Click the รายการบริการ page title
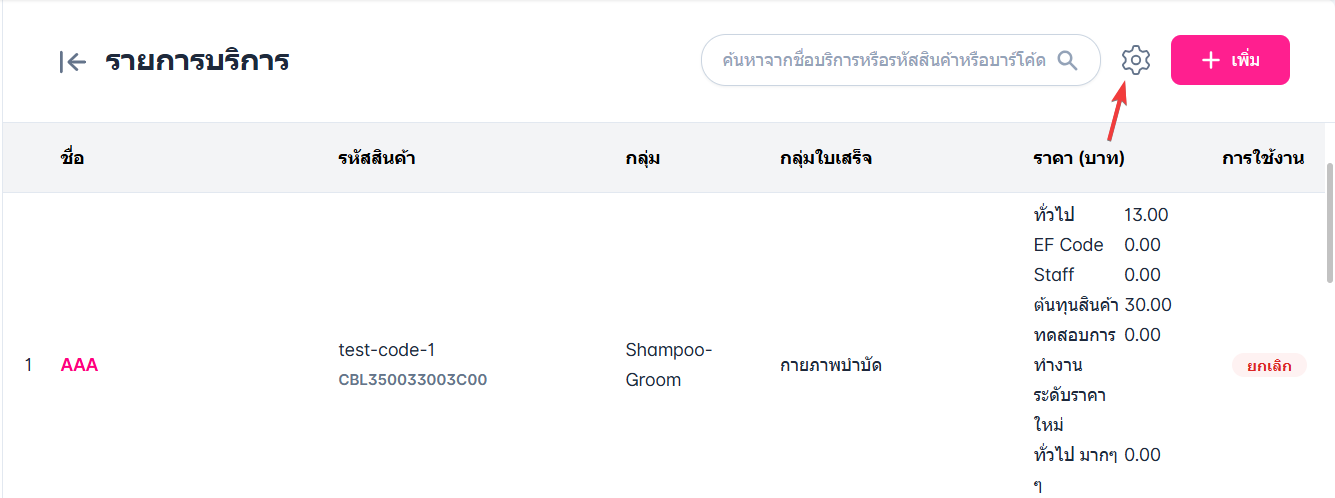This screenshot has height=498, width=1335. (197, 61)
